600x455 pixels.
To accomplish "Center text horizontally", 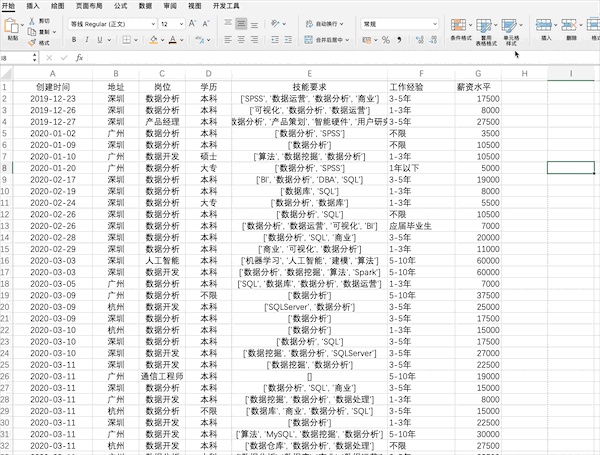I will point(241,39).
